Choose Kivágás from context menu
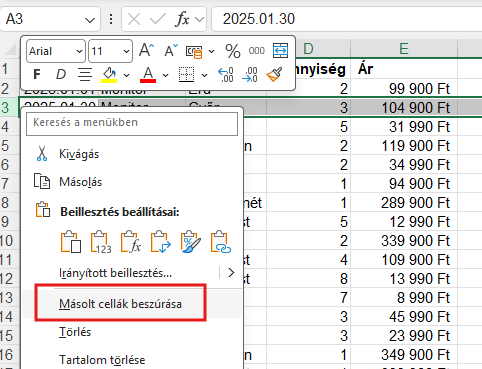 coord(132,154)
